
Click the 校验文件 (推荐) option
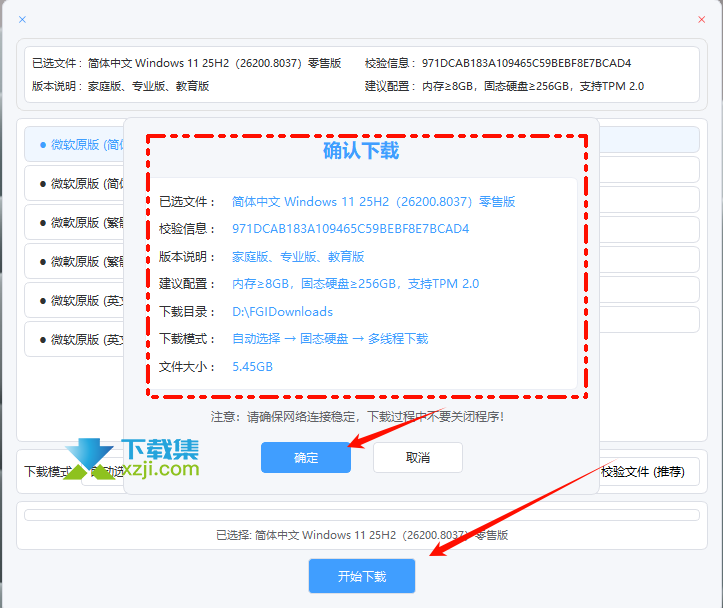642,472
